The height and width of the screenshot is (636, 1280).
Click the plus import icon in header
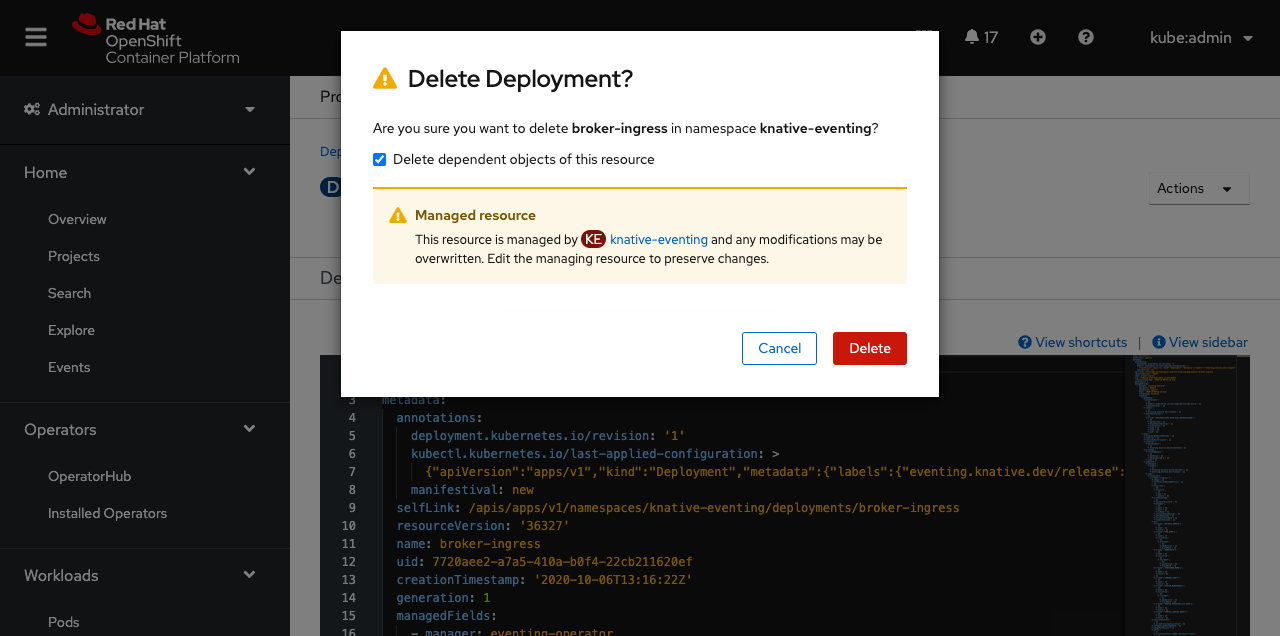1038,37
